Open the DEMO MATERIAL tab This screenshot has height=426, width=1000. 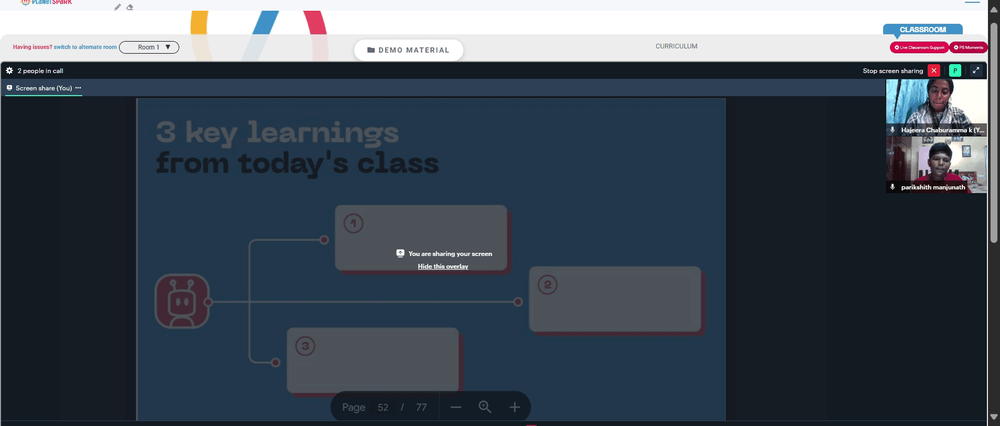tap(409, 50)
